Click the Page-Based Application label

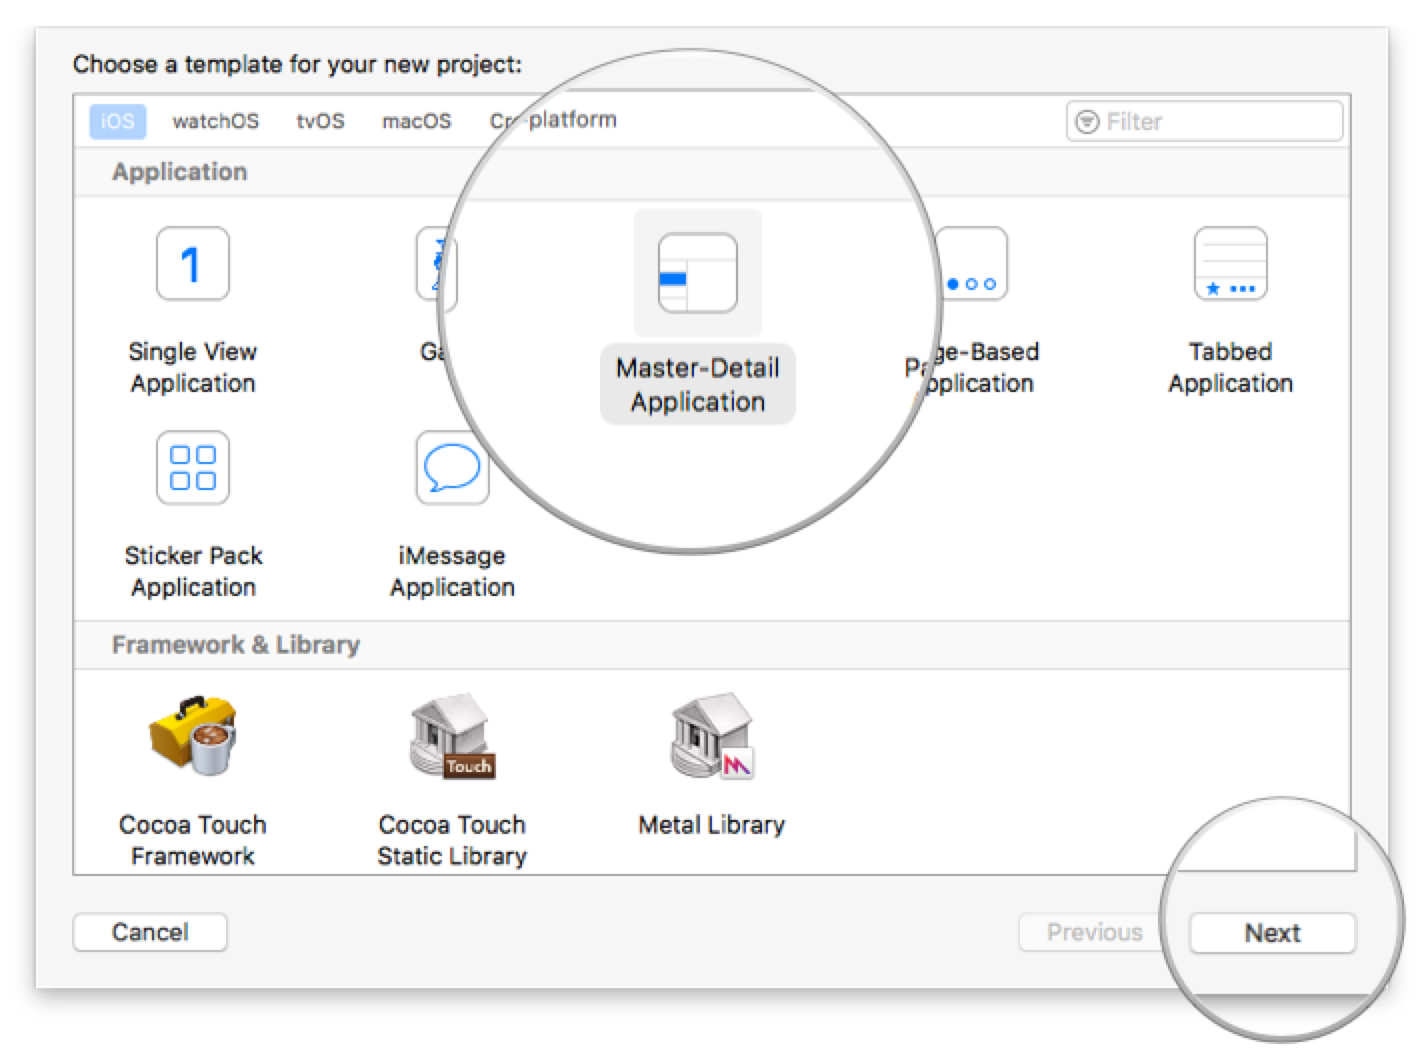point(971,367)
